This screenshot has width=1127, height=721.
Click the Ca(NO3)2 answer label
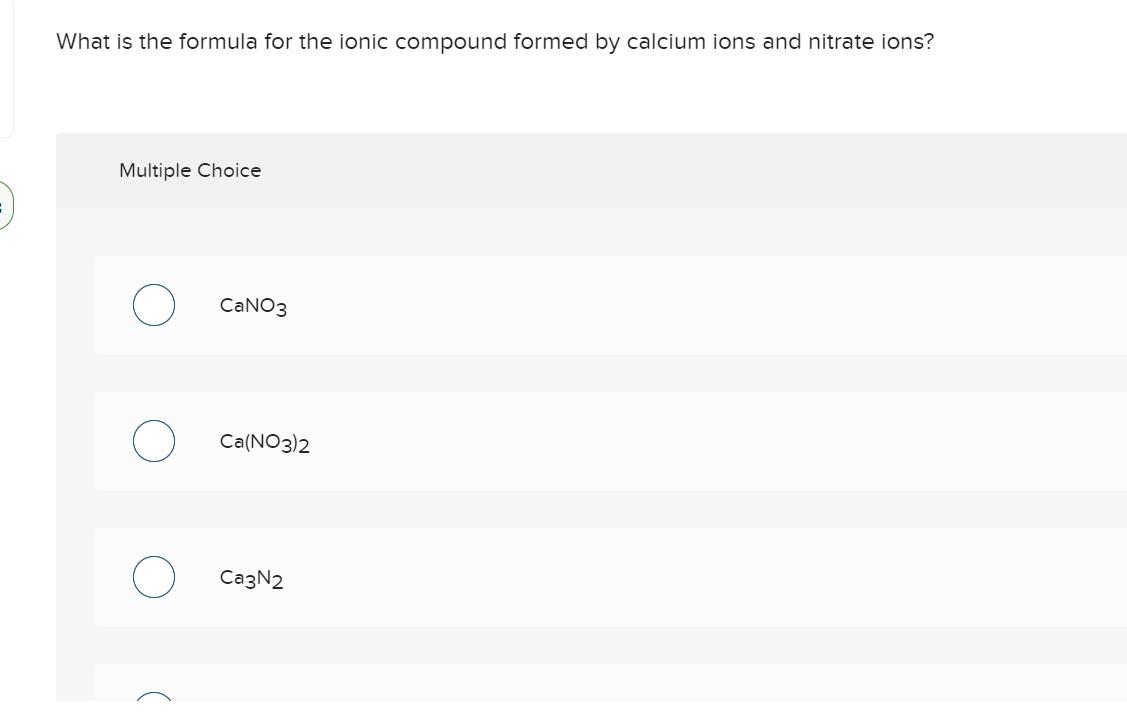264,442
